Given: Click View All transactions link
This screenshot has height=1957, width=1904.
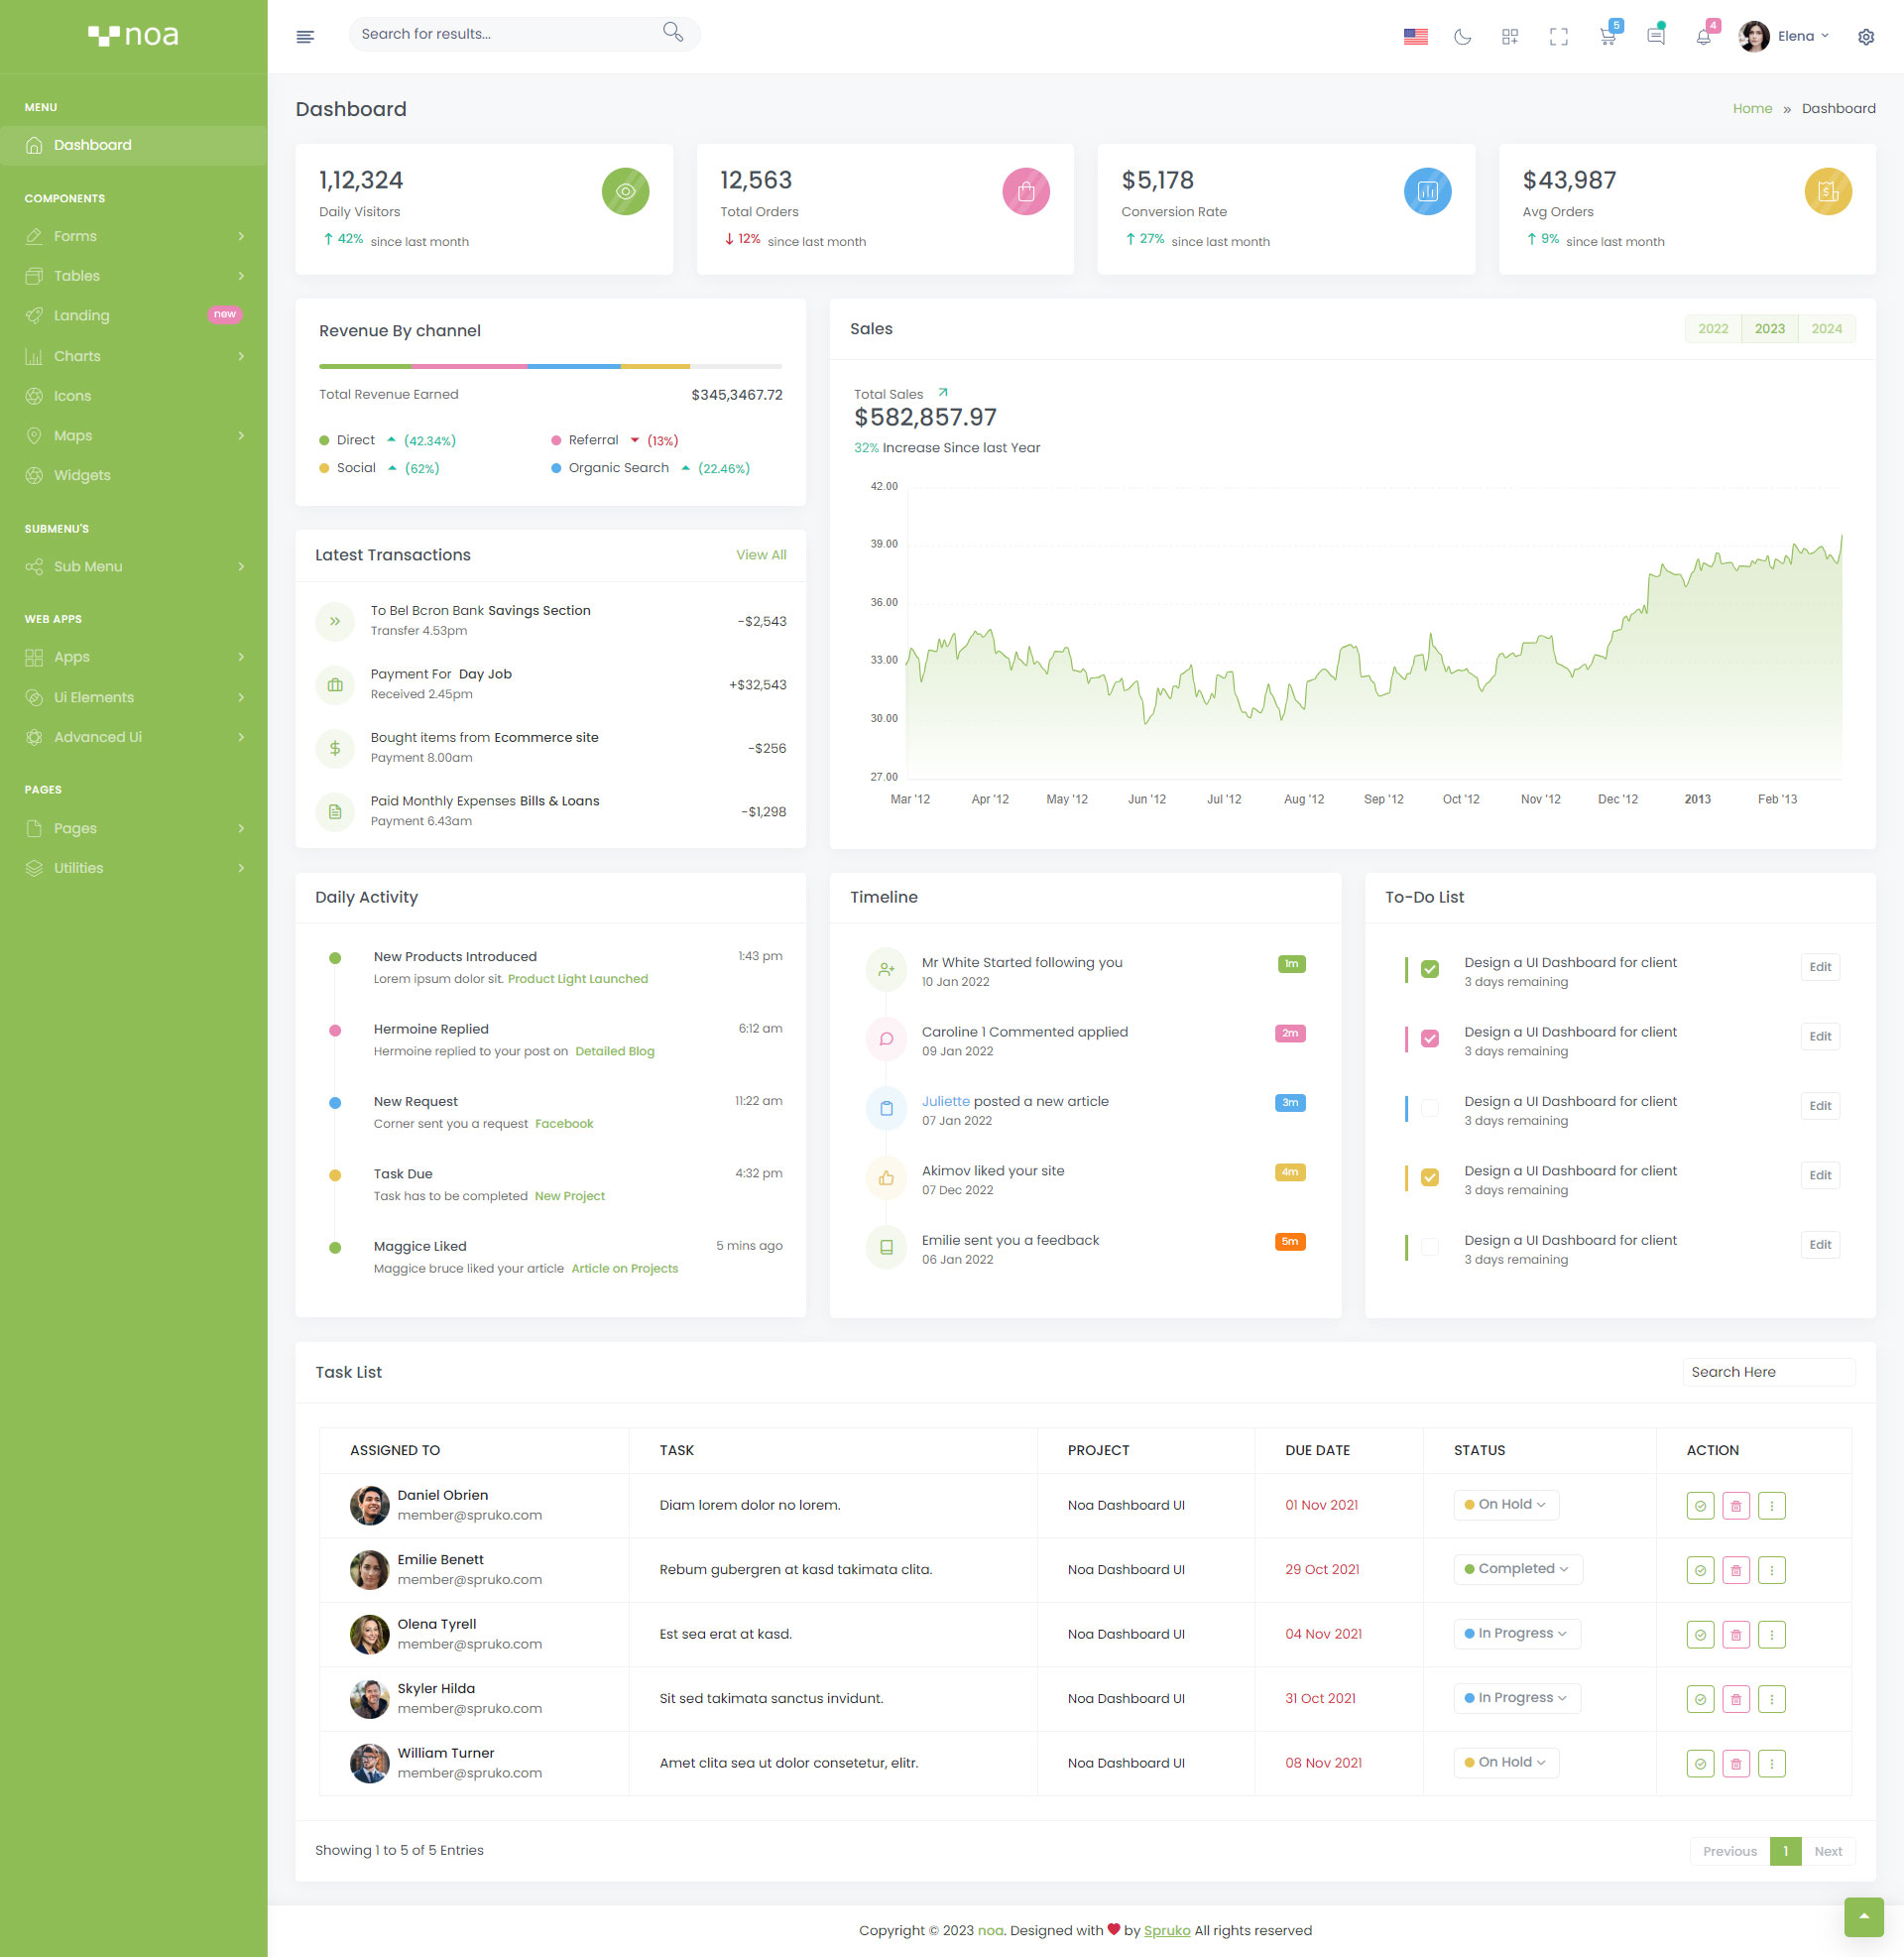Looking at the screenshot, I should [x=760, y=555].
